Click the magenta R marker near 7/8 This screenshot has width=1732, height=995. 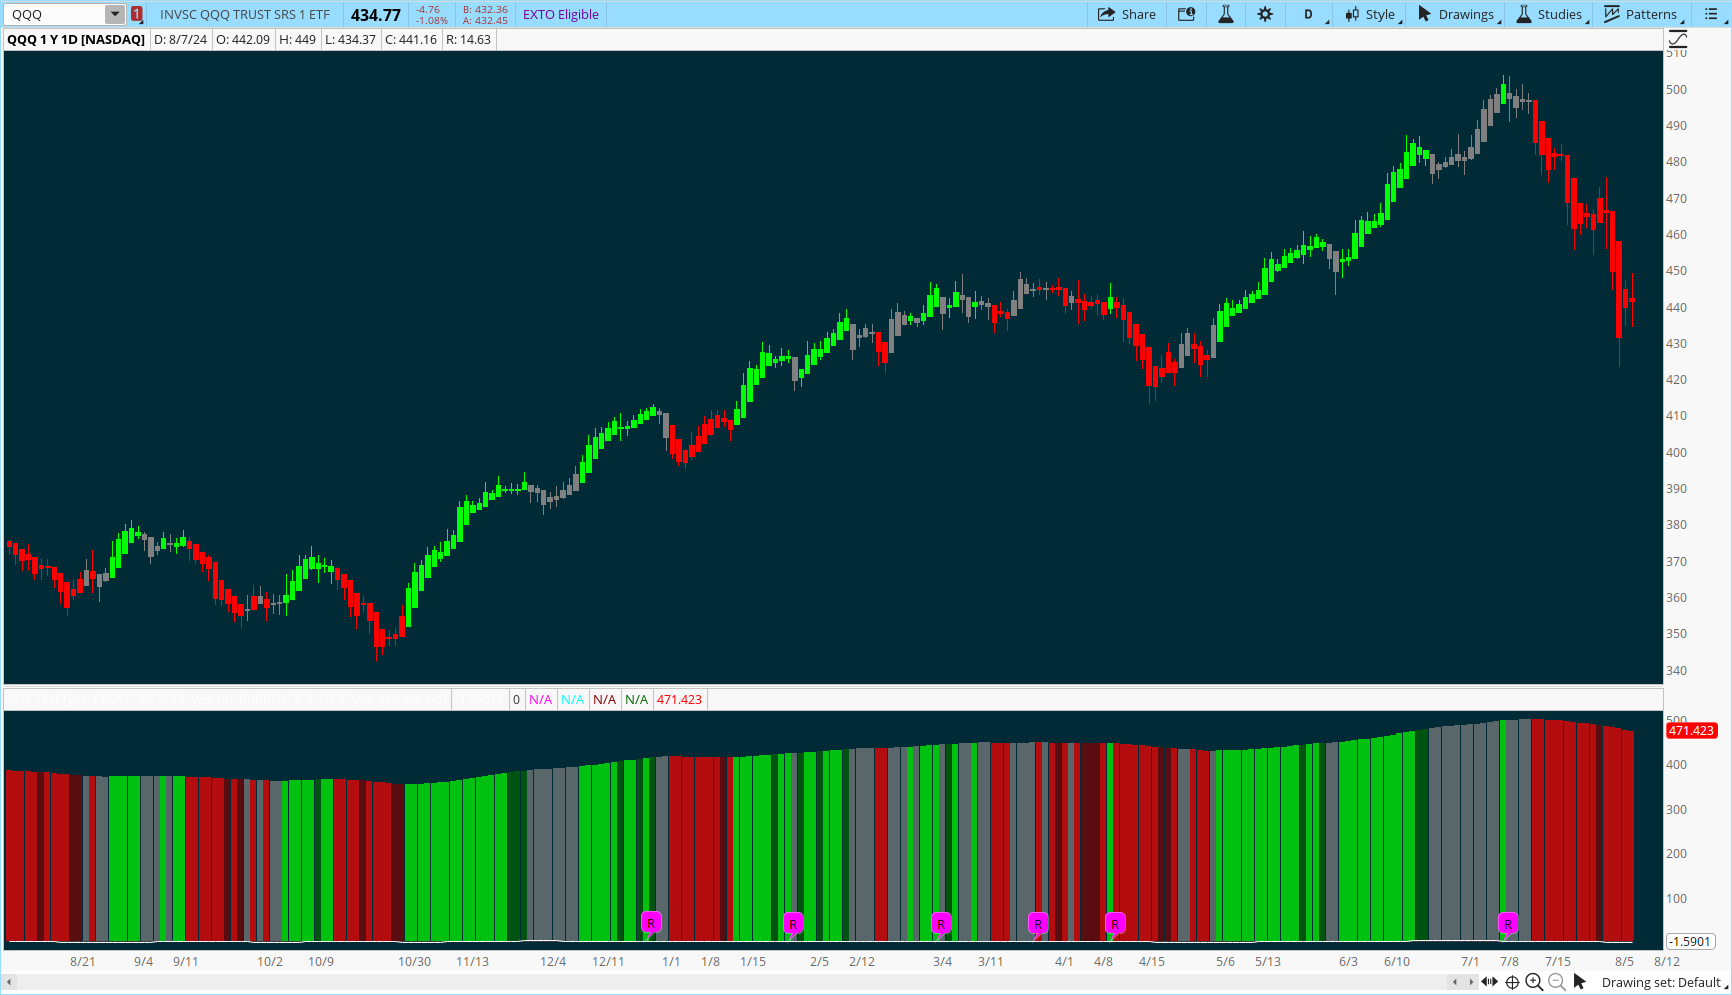coord(1508,923)
